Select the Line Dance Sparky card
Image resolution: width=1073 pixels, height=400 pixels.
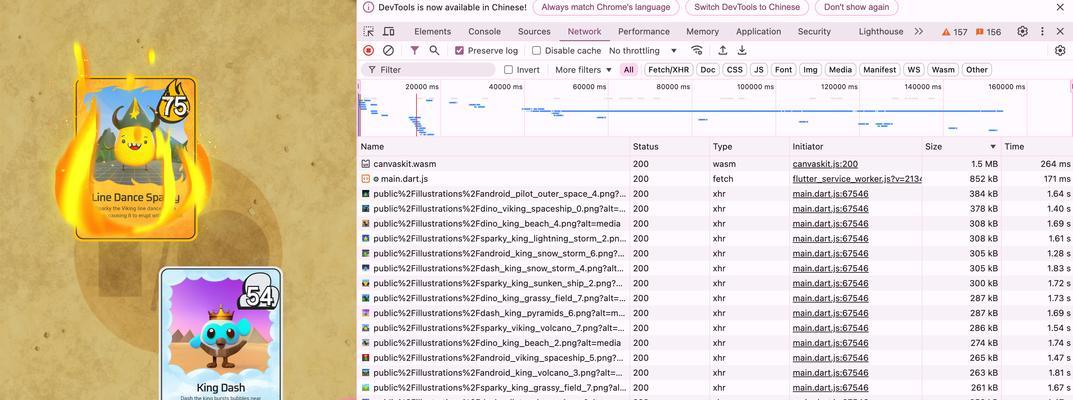(x=135, y=158)
